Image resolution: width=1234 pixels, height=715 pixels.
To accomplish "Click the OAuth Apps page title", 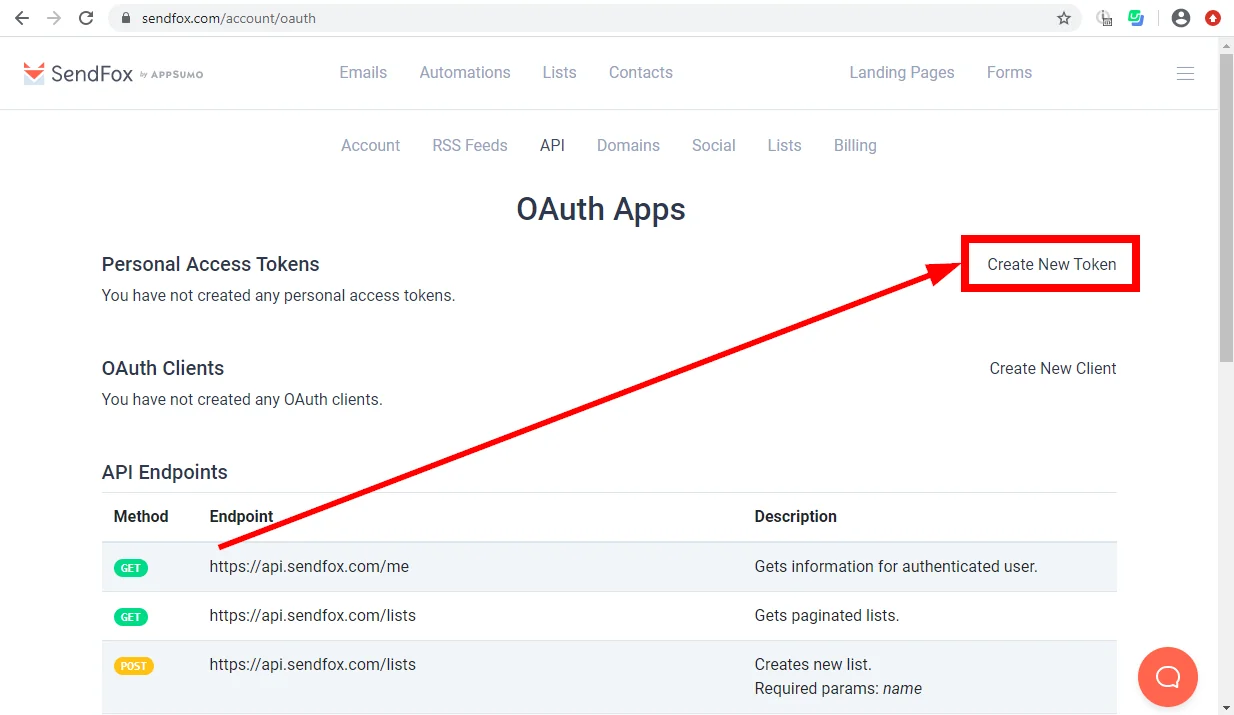I will [x=601, y=209].
